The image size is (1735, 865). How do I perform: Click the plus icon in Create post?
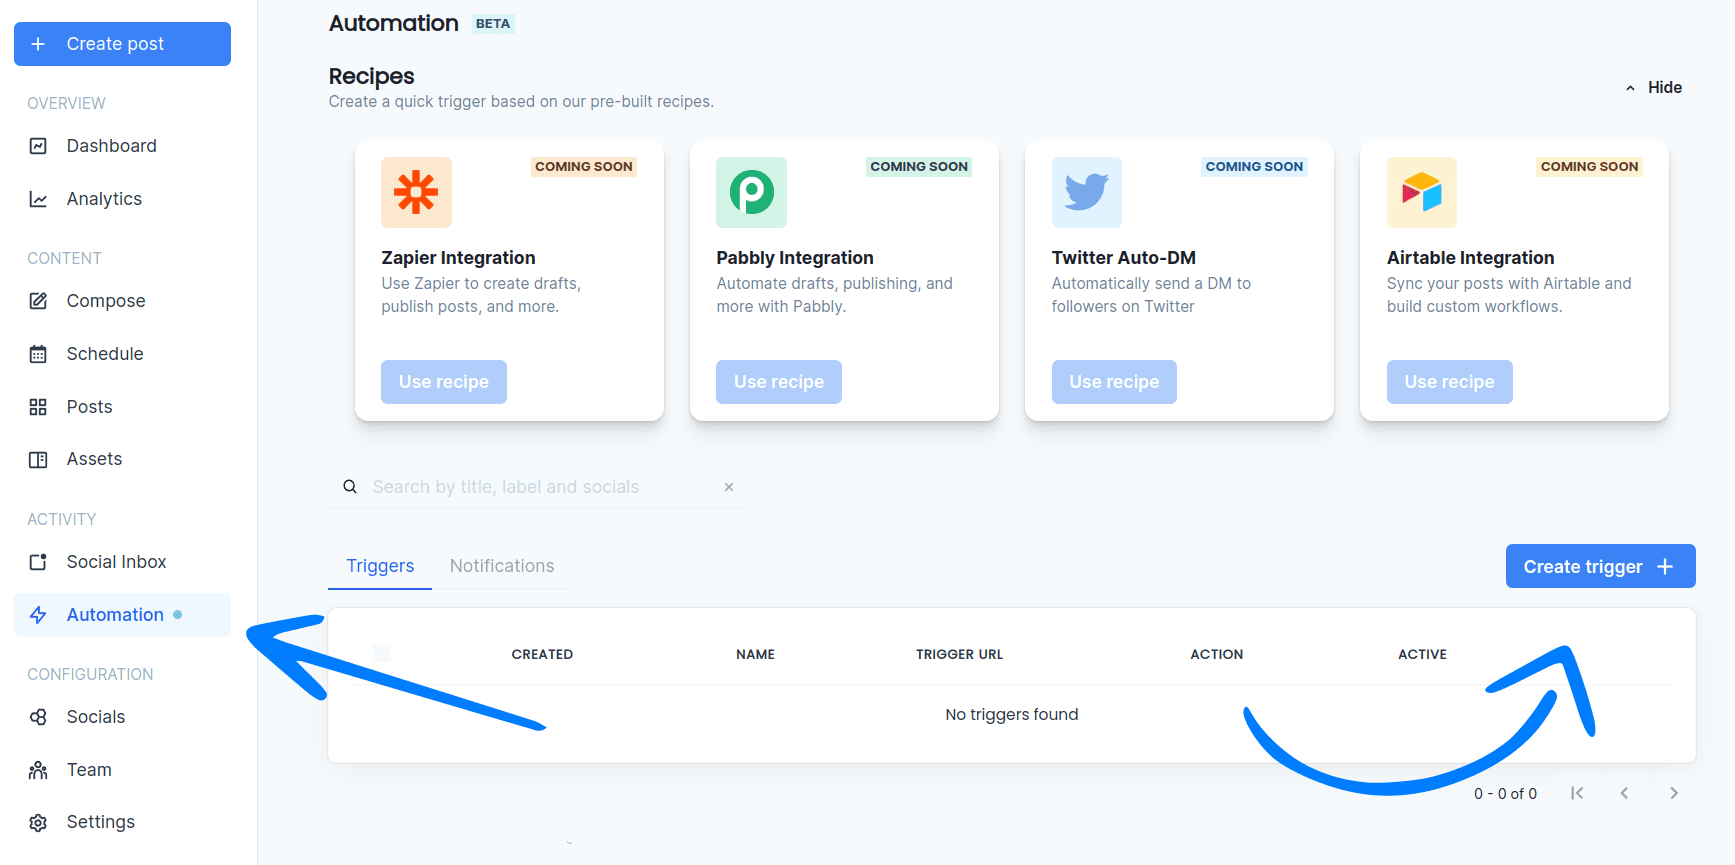click(x=38, y=44)
